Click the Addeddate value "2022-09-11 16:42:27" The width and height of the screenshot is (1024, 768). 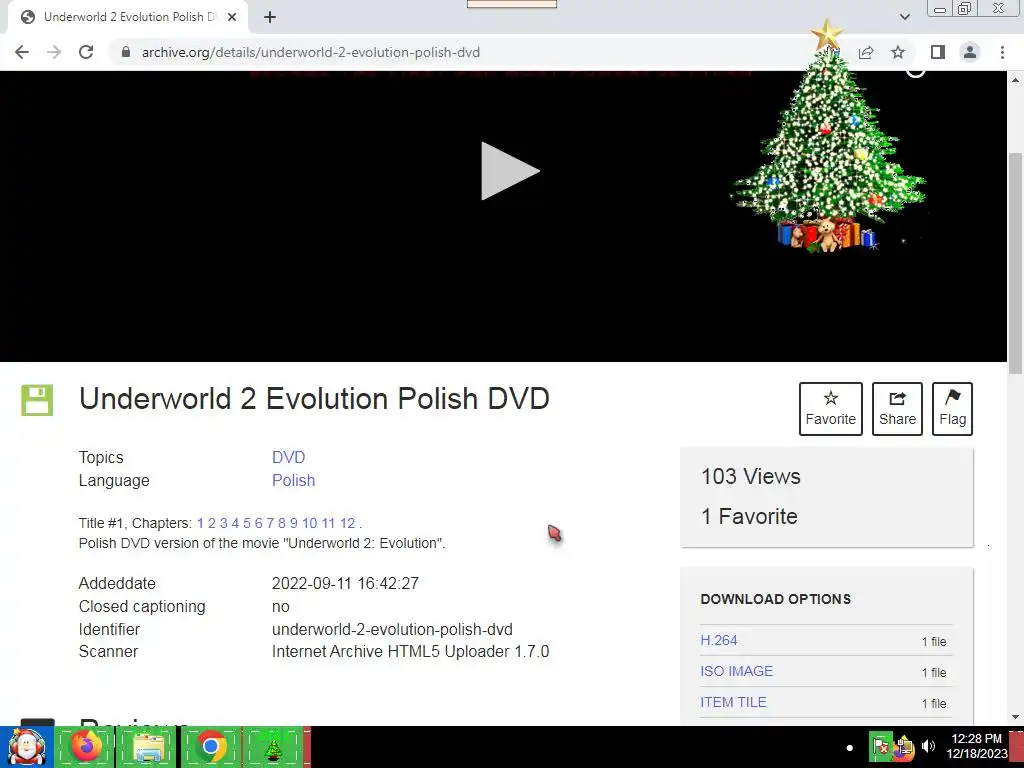345,583
